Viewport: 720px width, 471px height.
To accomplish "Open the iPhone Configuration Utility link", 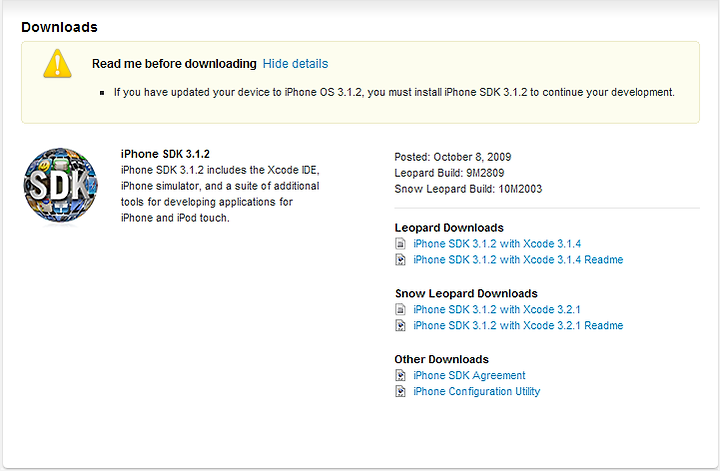I will point(477,392).
